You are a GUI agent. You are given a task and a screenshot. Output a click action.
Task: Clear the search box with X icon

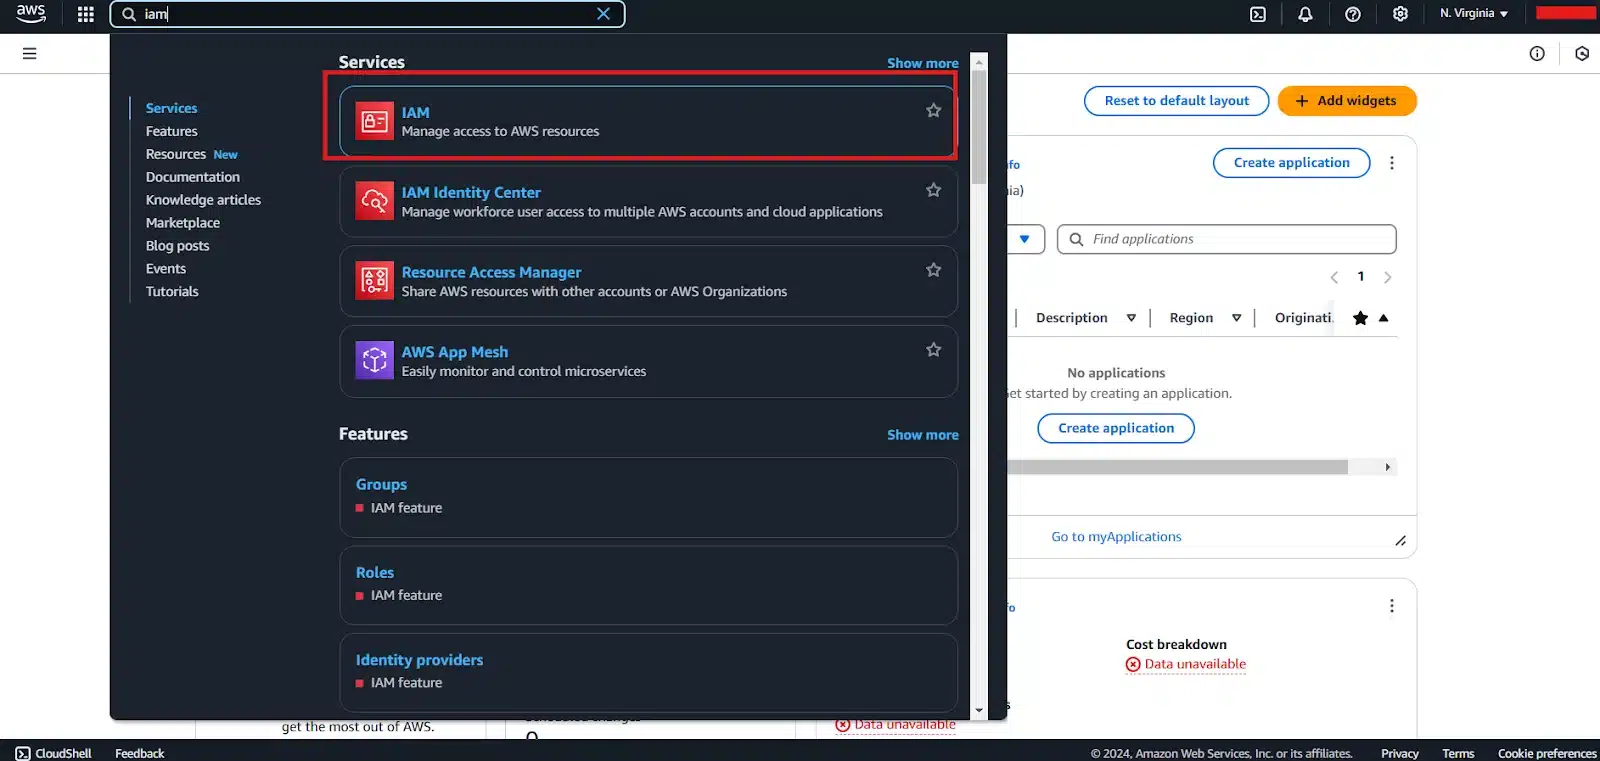point(603,14)
